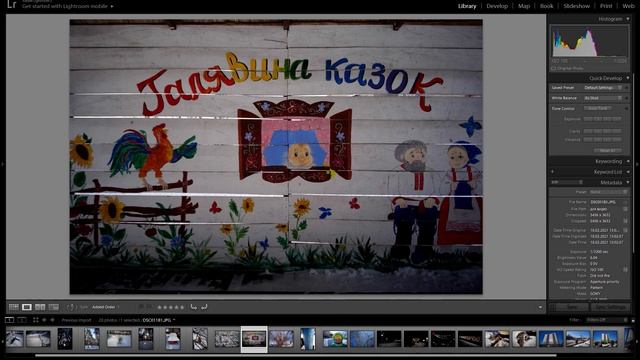Click arrow button beside ISO Speed Rating
Screen dimensions: 640x360
pos(625,270)
